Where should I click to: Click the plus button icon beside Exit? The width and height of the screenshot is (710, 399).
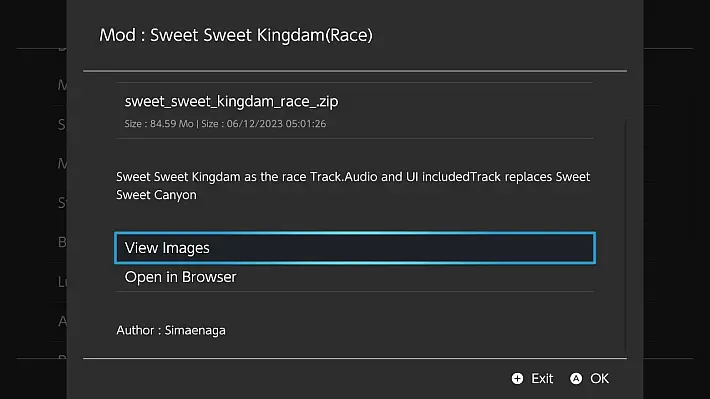[x=517, y=378]
